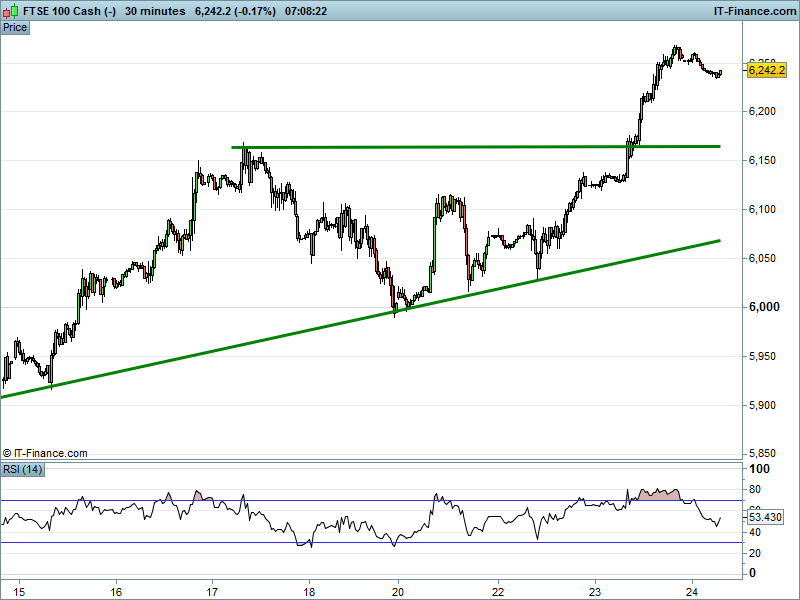Click the candlestick icon beside FTSE 100 Cash
The image size is (800, 600).
tap(12, 11)
